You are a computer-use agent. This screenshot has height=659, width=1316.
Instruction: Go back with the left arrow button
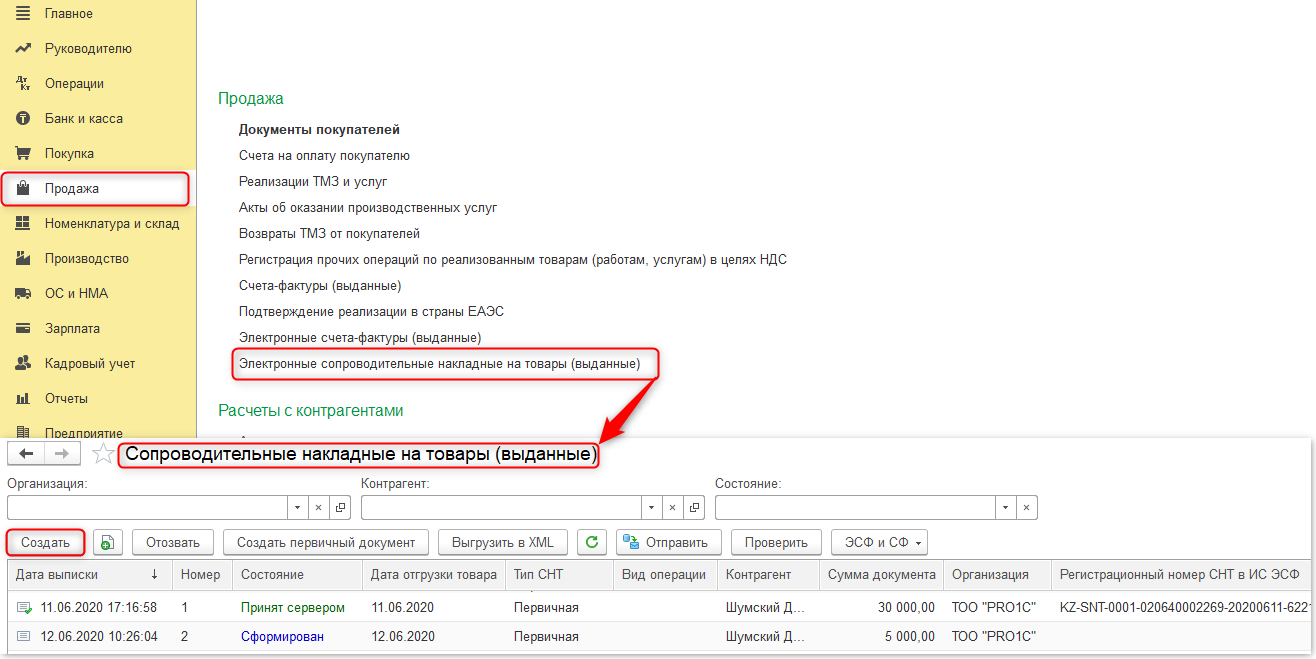click(x=26, y=454)
